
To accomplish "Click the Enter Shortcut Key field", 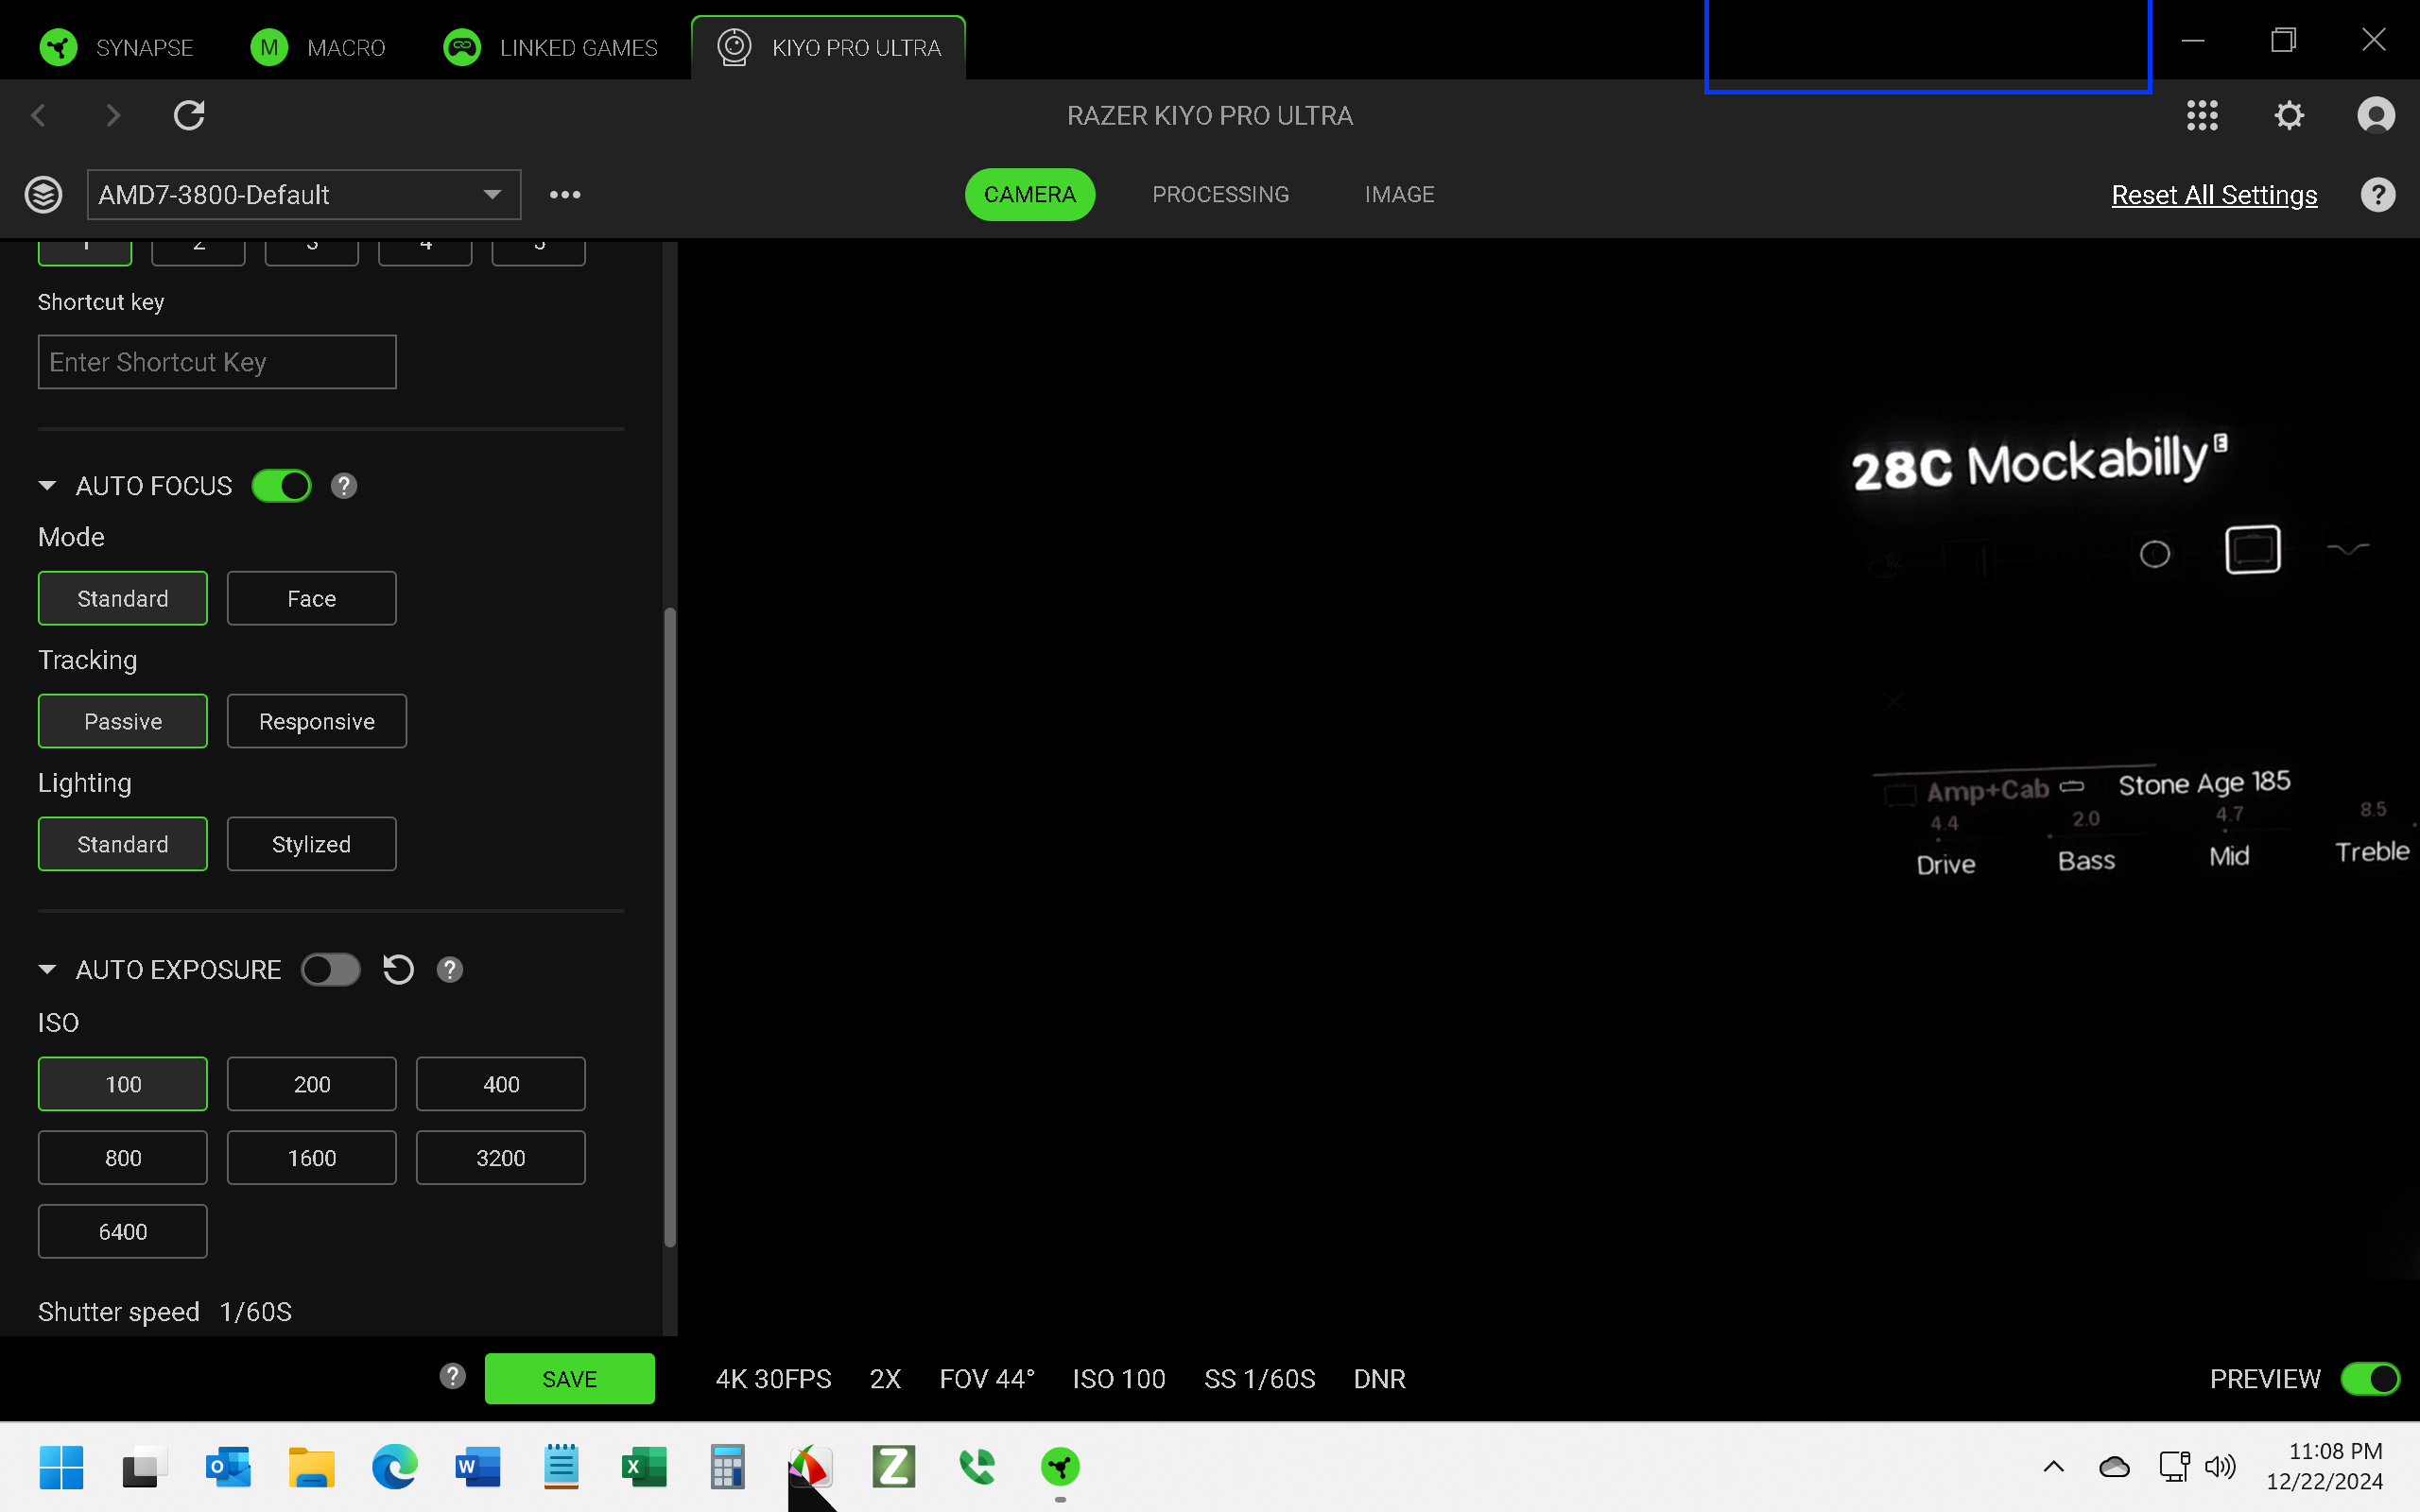I will [x=217, y=362].
